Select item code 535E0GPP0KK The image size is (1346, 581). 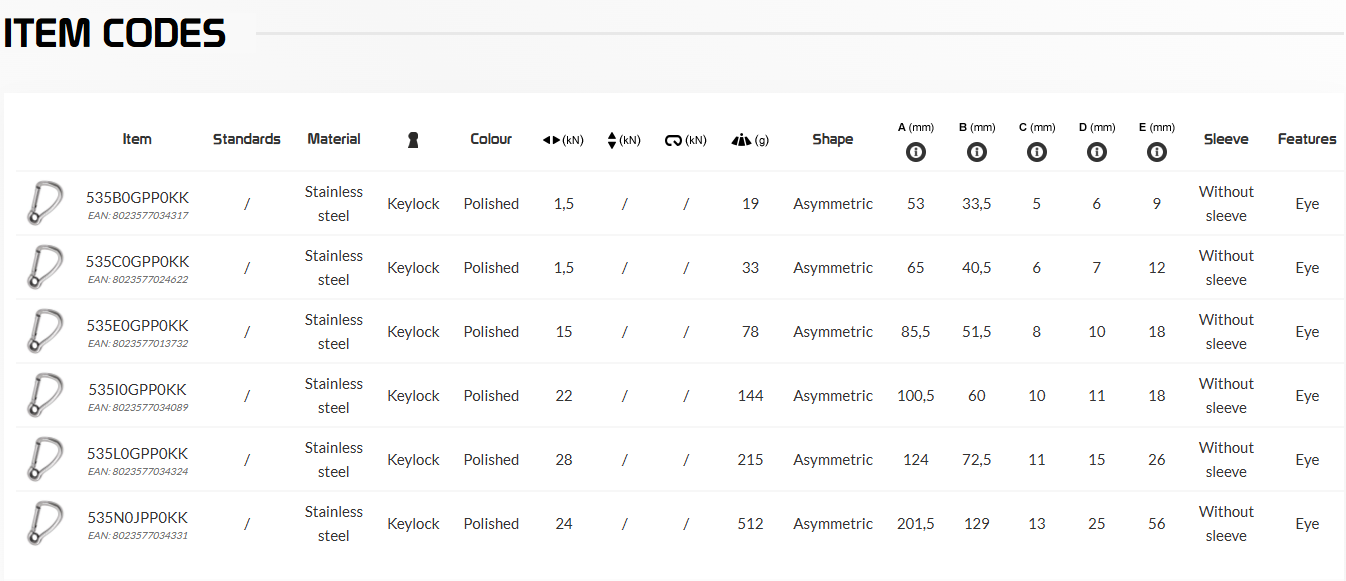coord(137,326)
